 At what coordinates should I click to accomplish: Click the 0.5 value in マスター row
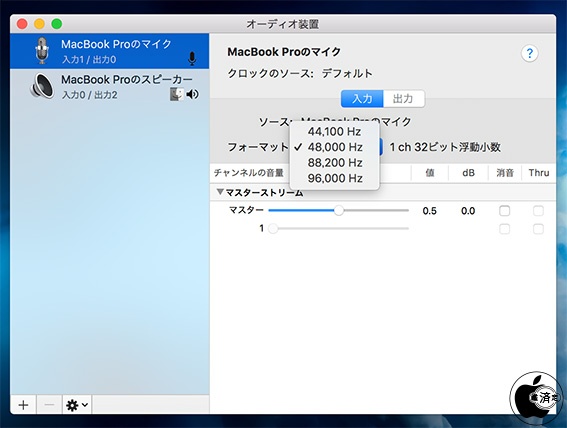pos(430,211)
